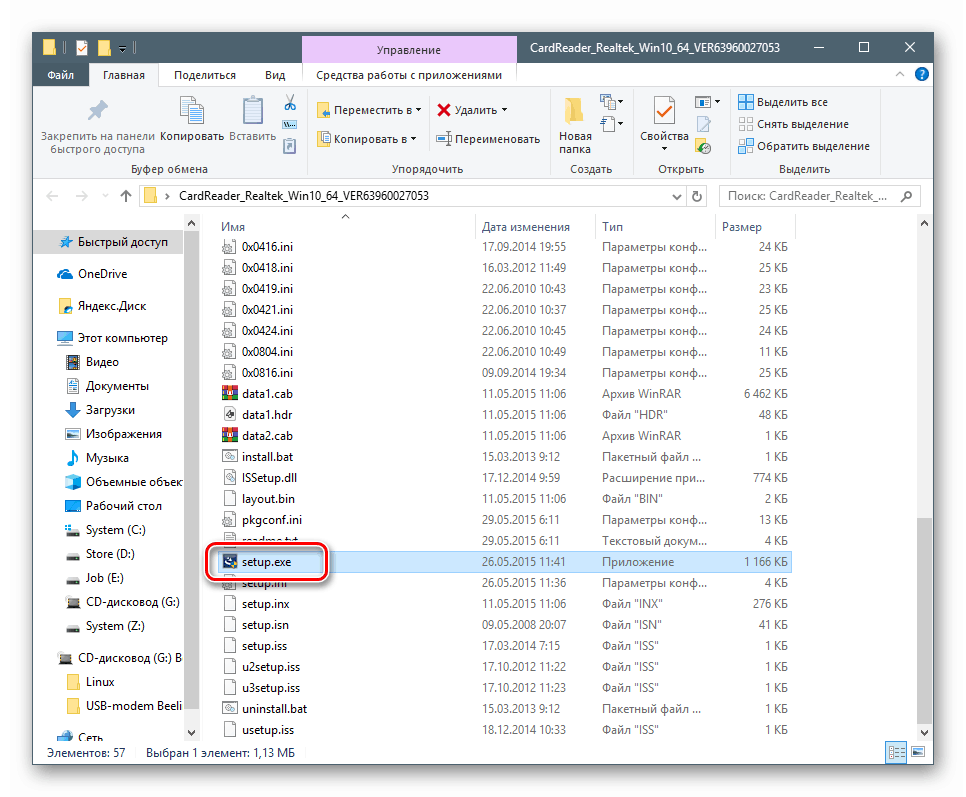Click the Pin to Quick Access icon
The image size is (966, 797).
[x=97, y=111]
